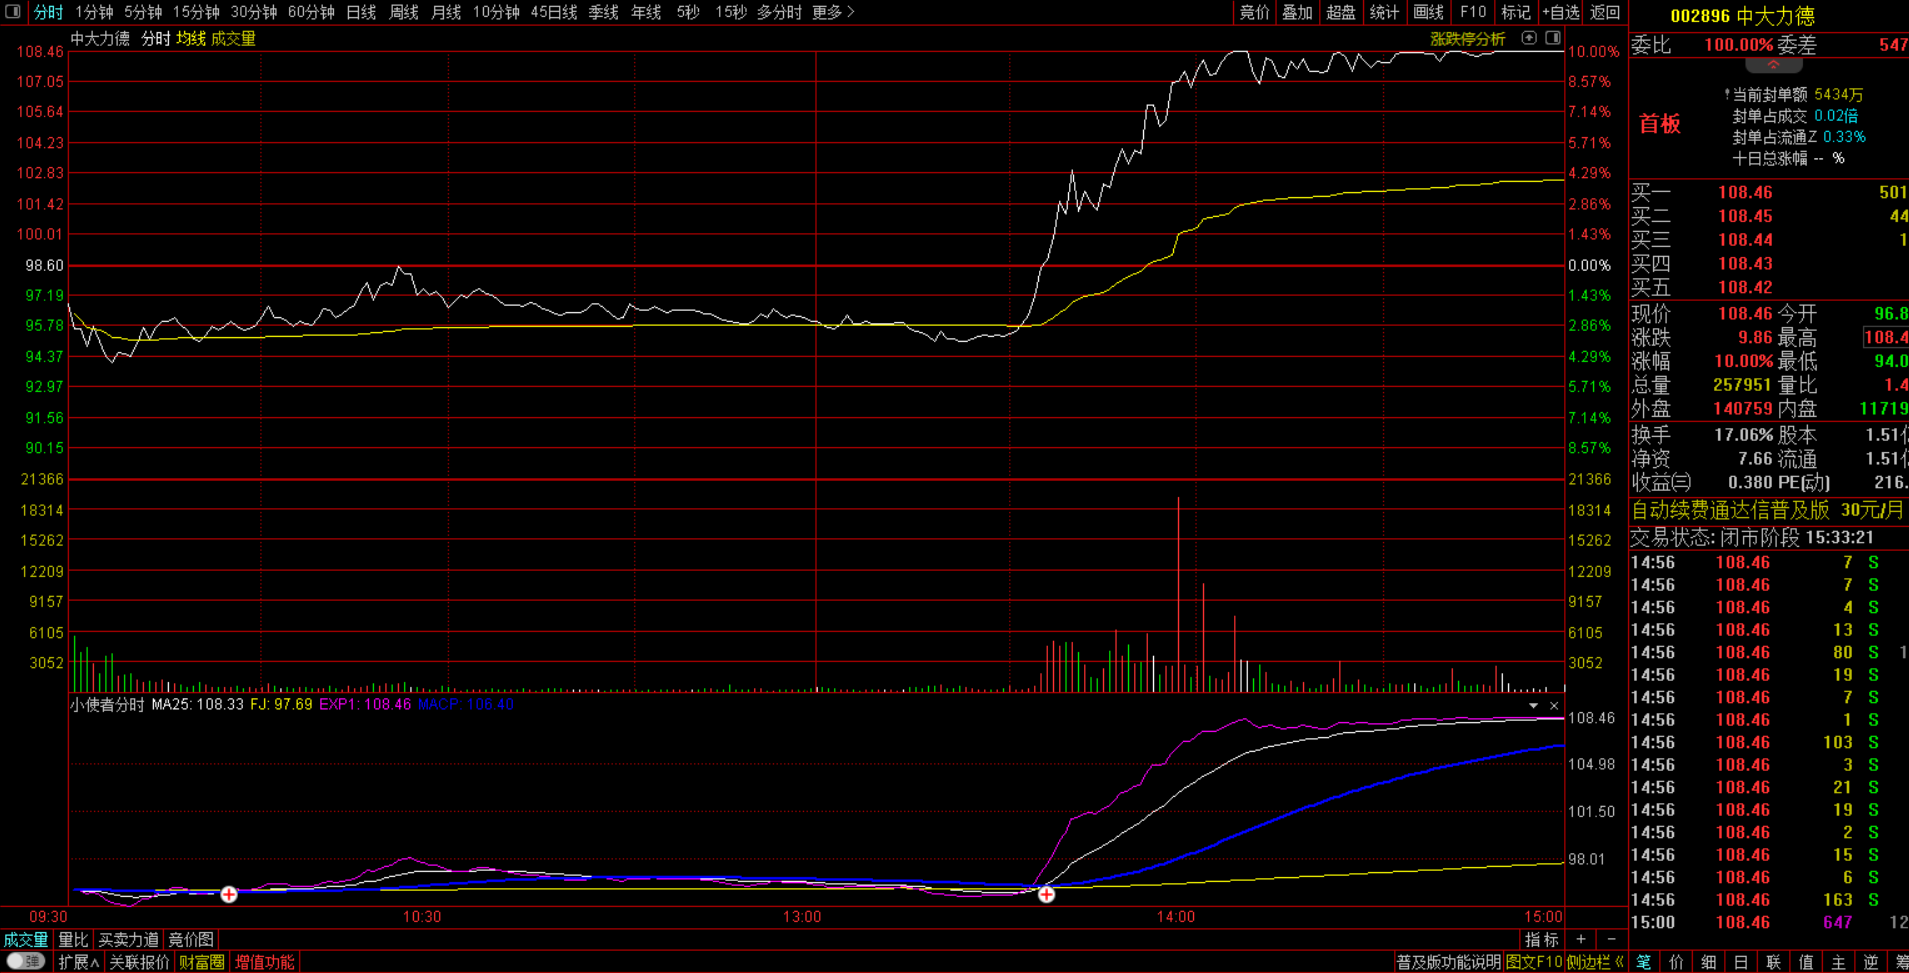This screenshot has width=1909, height=973.
Task: Close the 小使者分时 indicator panel
Action: tap(1554, 706)
